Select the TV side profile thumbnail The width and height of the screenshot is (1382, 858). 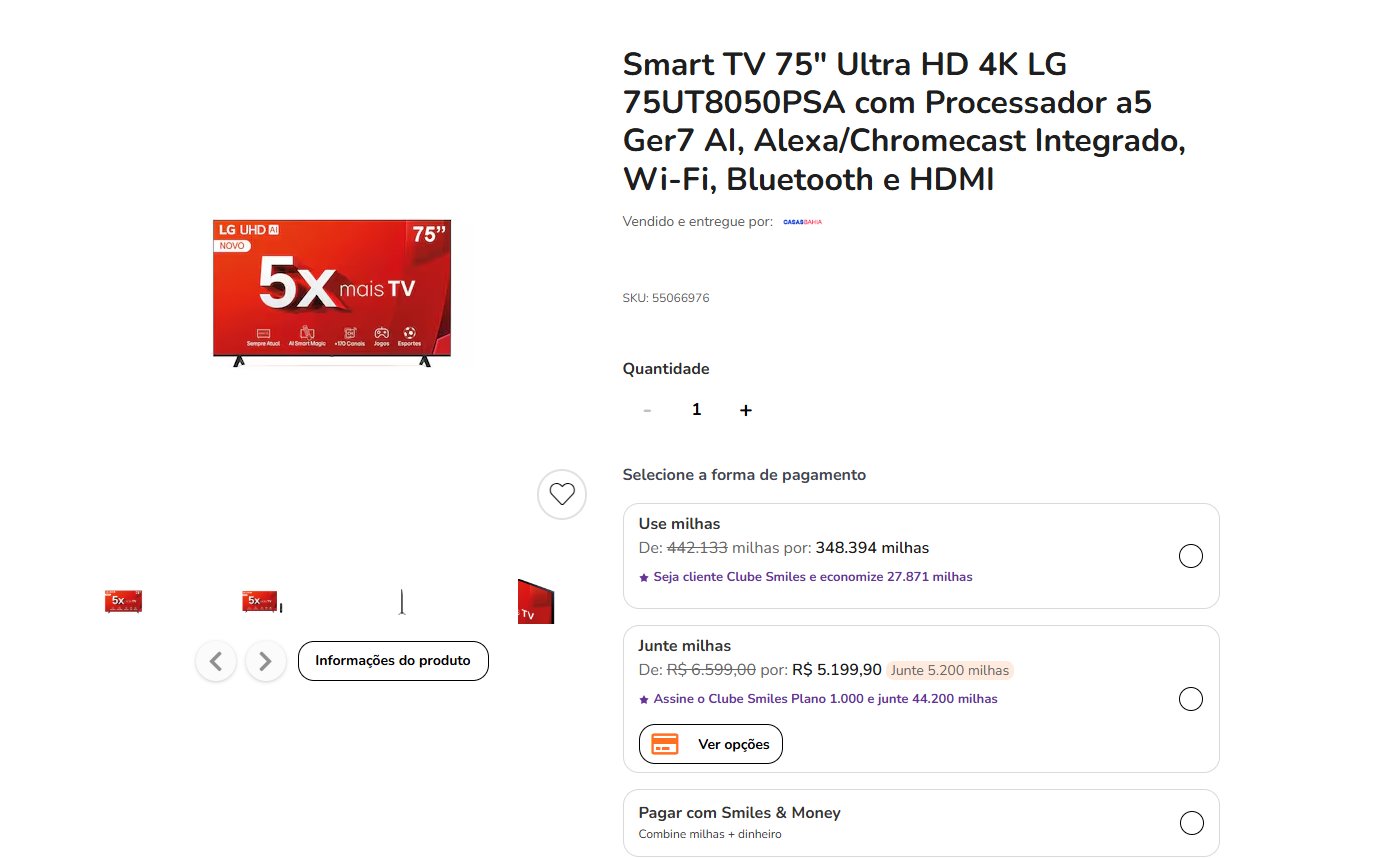point(401,601)
